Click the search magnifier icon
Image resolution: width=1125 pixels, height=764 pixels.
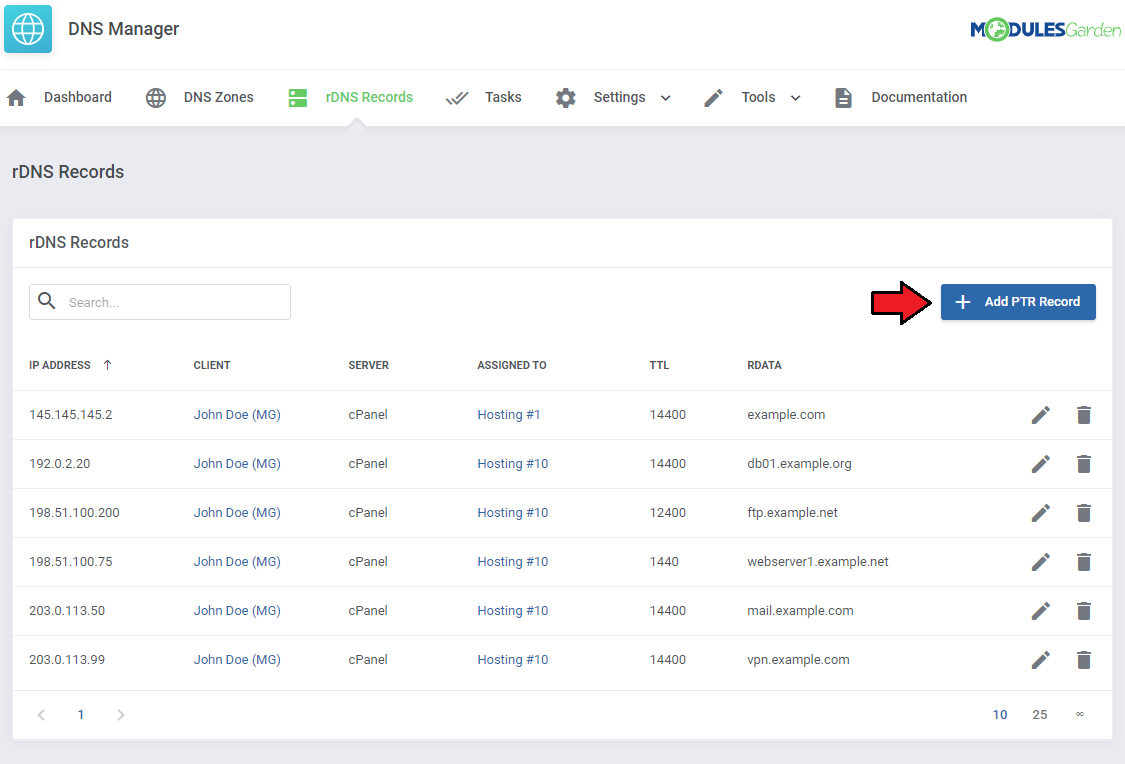tap(47, 301)
